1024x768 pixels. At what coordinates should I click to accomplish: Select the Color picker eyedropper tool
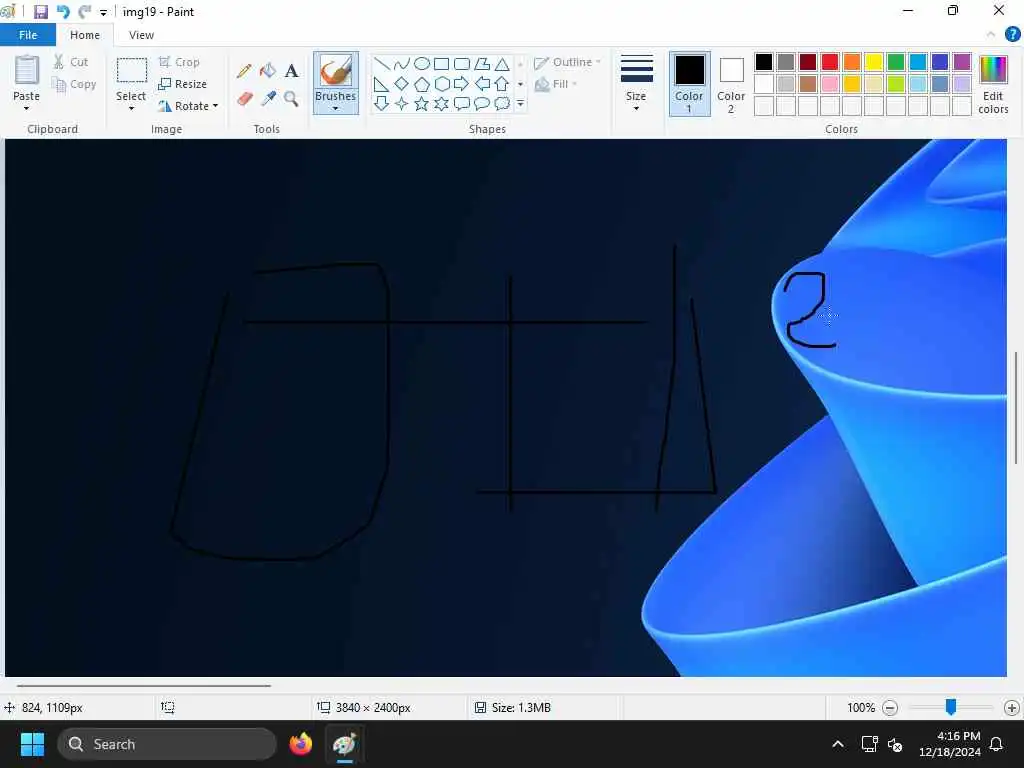click(268, 99)
